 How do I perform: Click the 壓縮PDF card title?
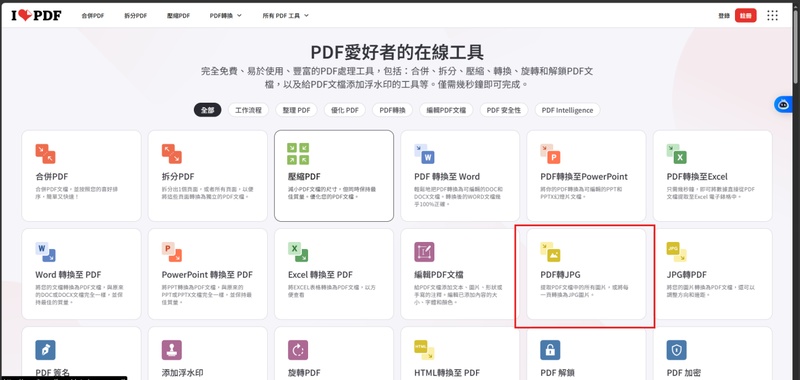(x=304, y=176)
